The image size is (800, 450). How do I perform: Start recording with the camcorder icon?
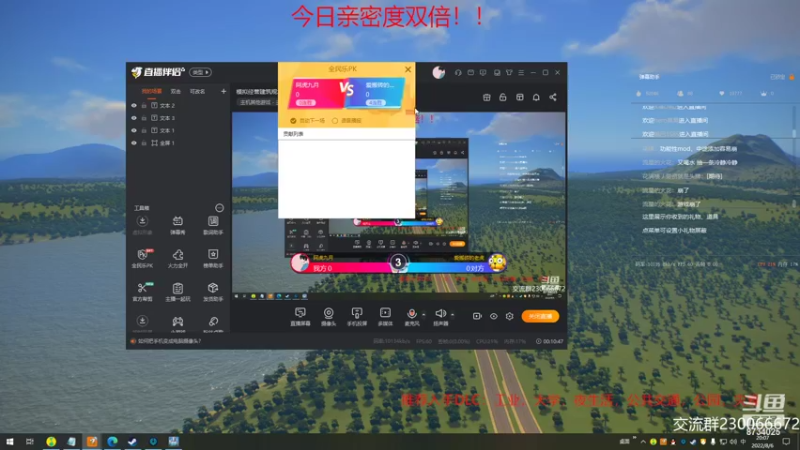(477, 316)
